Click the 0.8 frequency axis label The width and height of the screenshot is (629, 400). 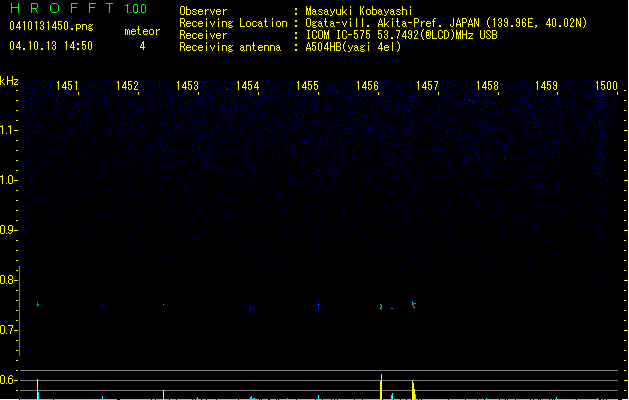coord(8,280)
